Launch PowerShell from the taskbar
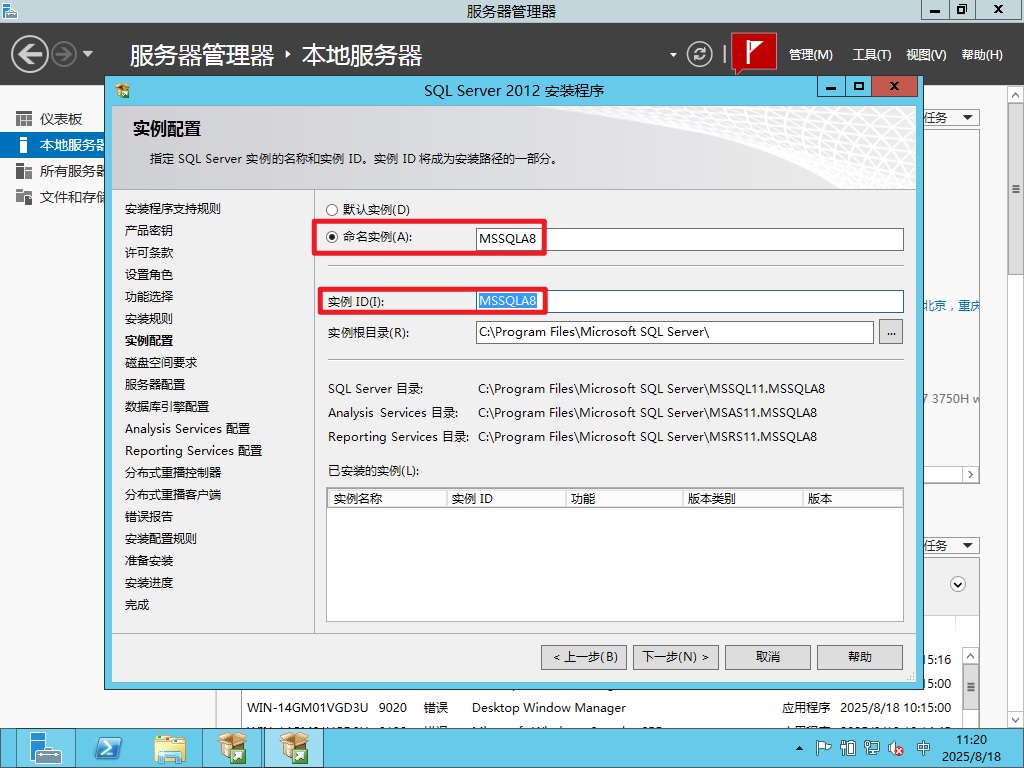This screenshot has width=1024, height=768. (x=108, y=748)
